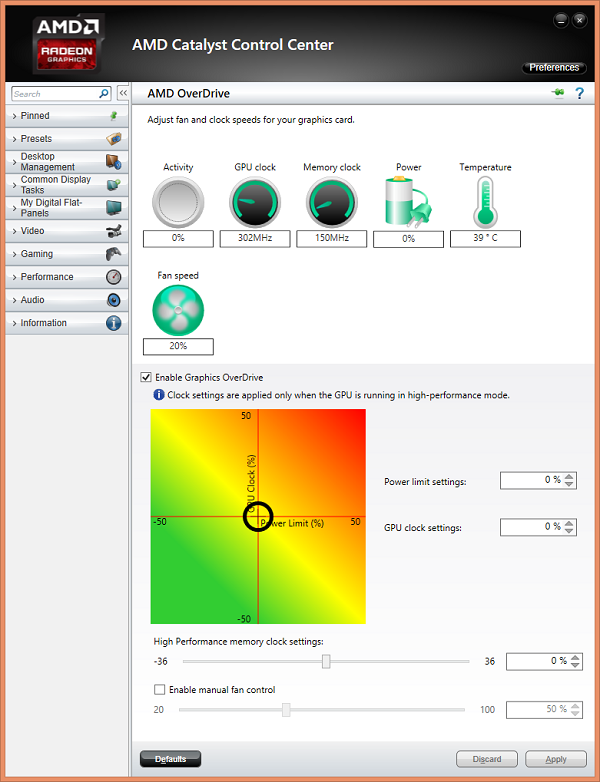Click the Fan speed fan icon
Viewport: 600px width, 782px height.
coord(178,310)
